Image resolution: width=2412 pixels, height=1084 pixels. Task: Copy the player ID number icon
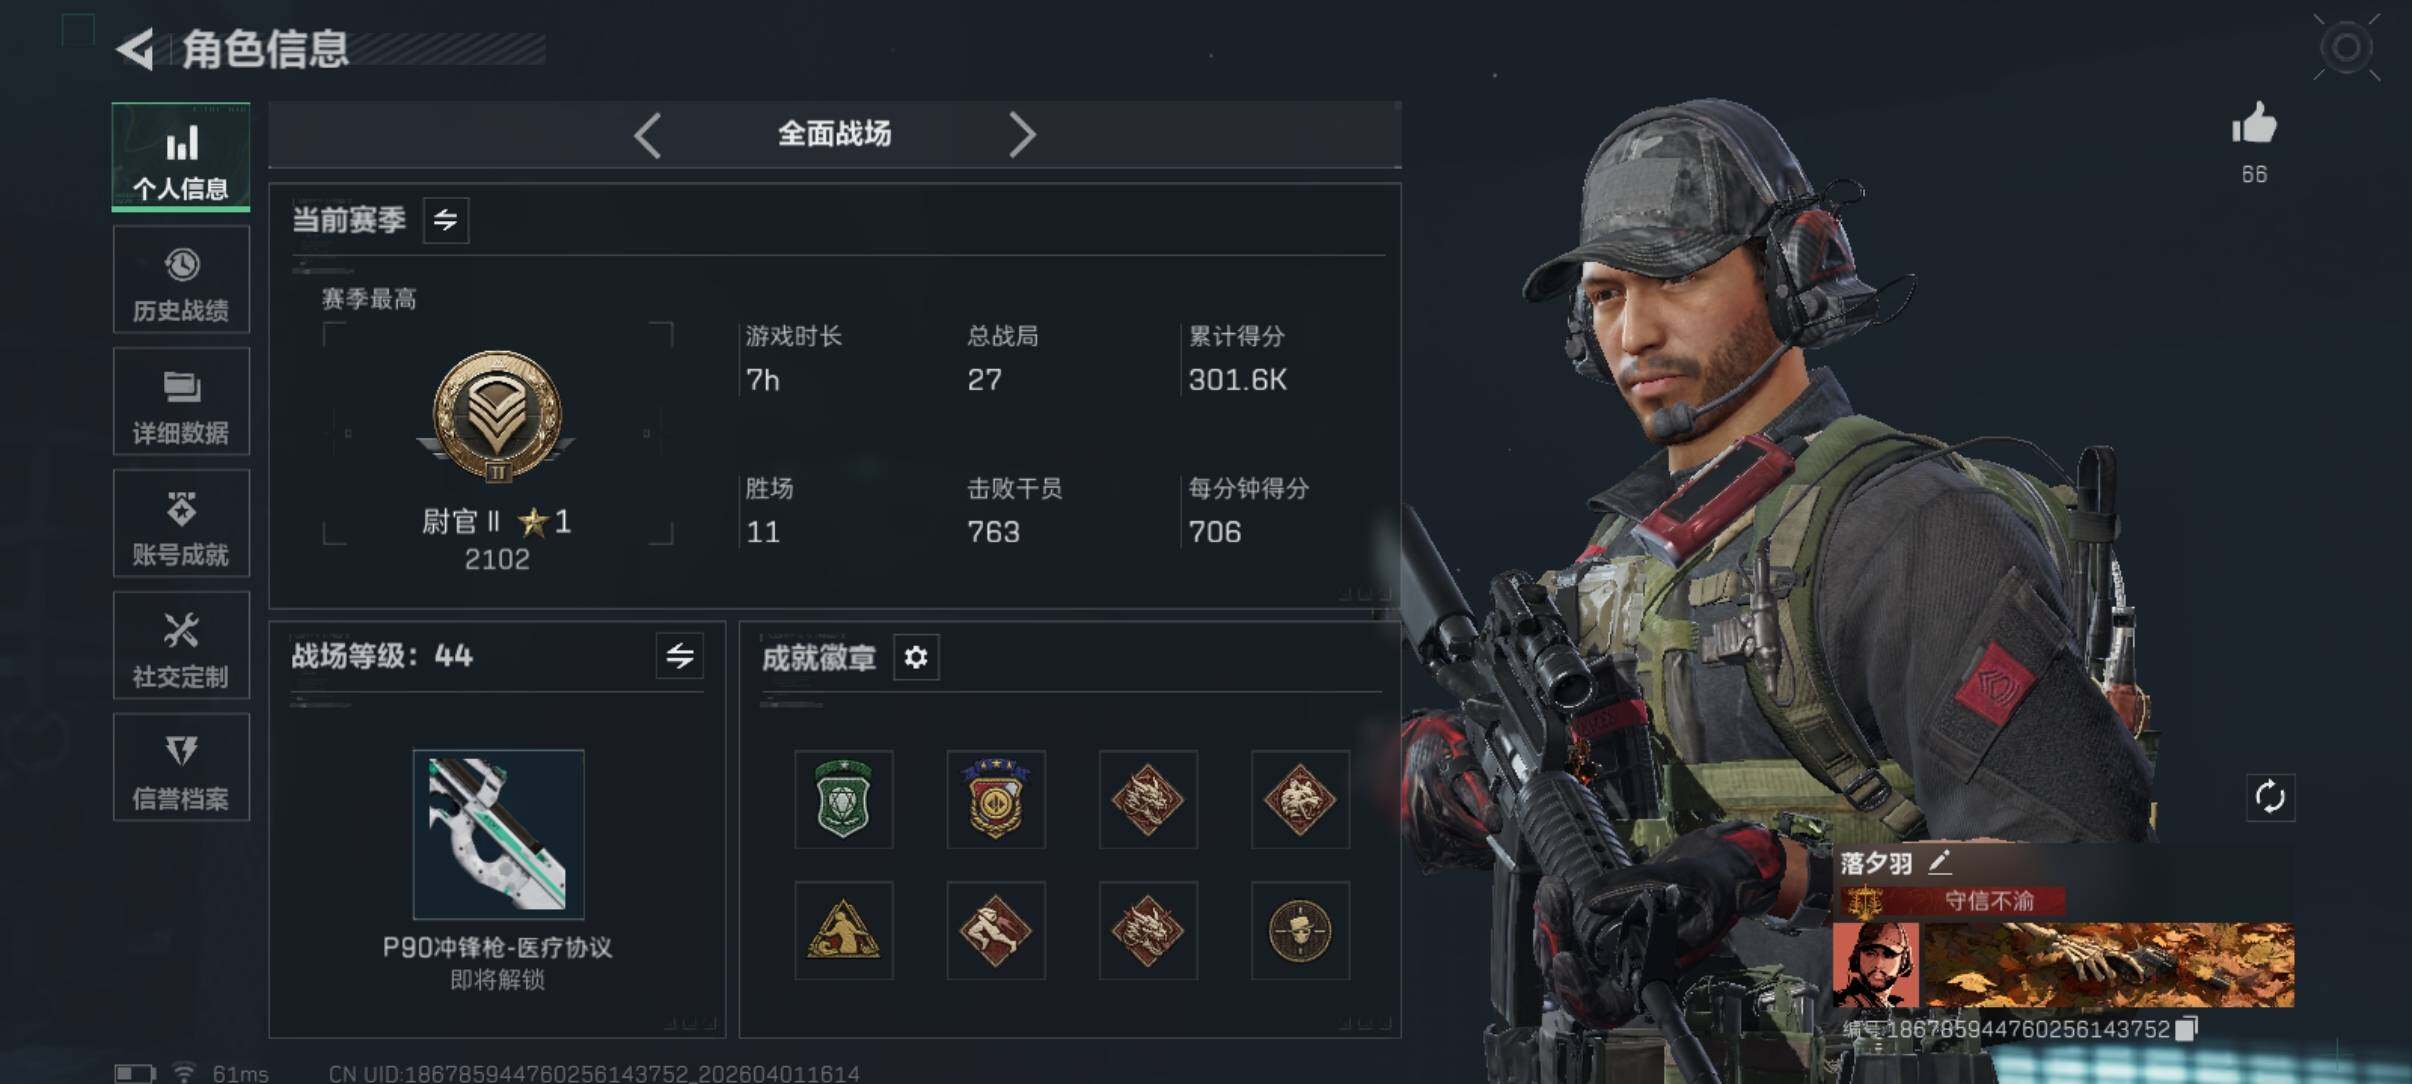point(2187,1028)
